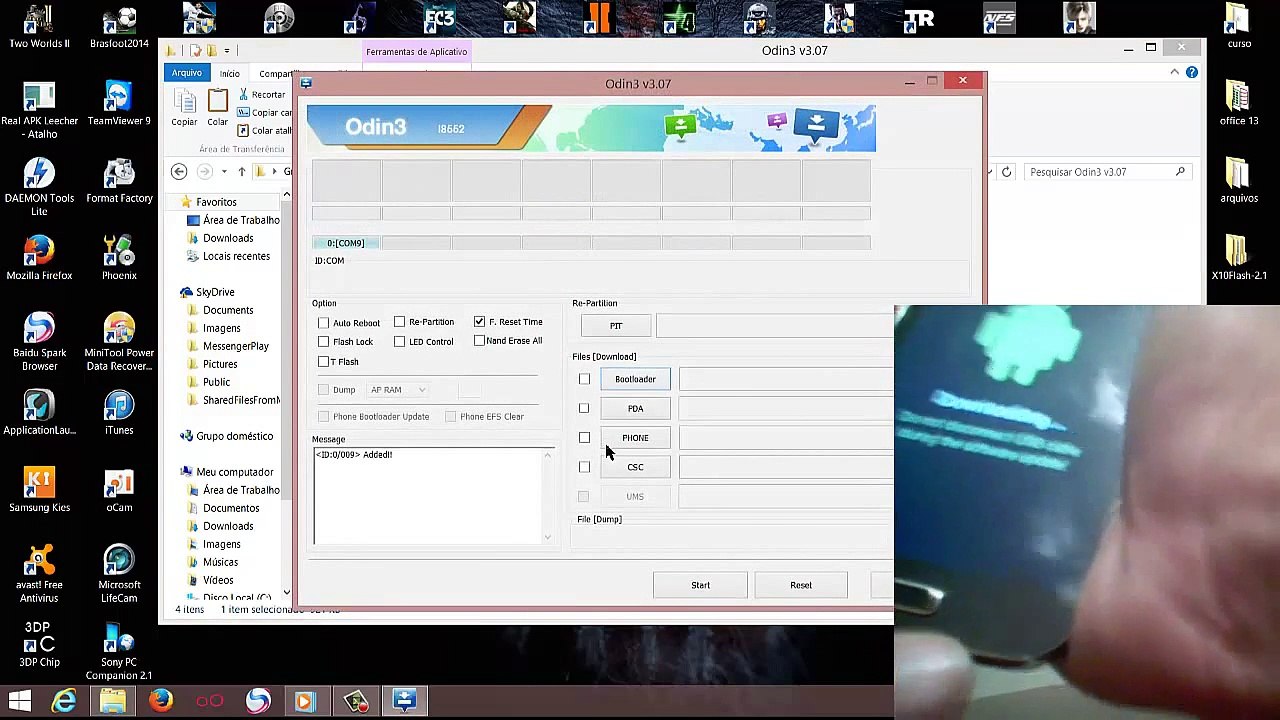The image size is (1280, 720).
Task: Open the curso desktop folder
Action: pyautogui.click(x=1238, y=27)
